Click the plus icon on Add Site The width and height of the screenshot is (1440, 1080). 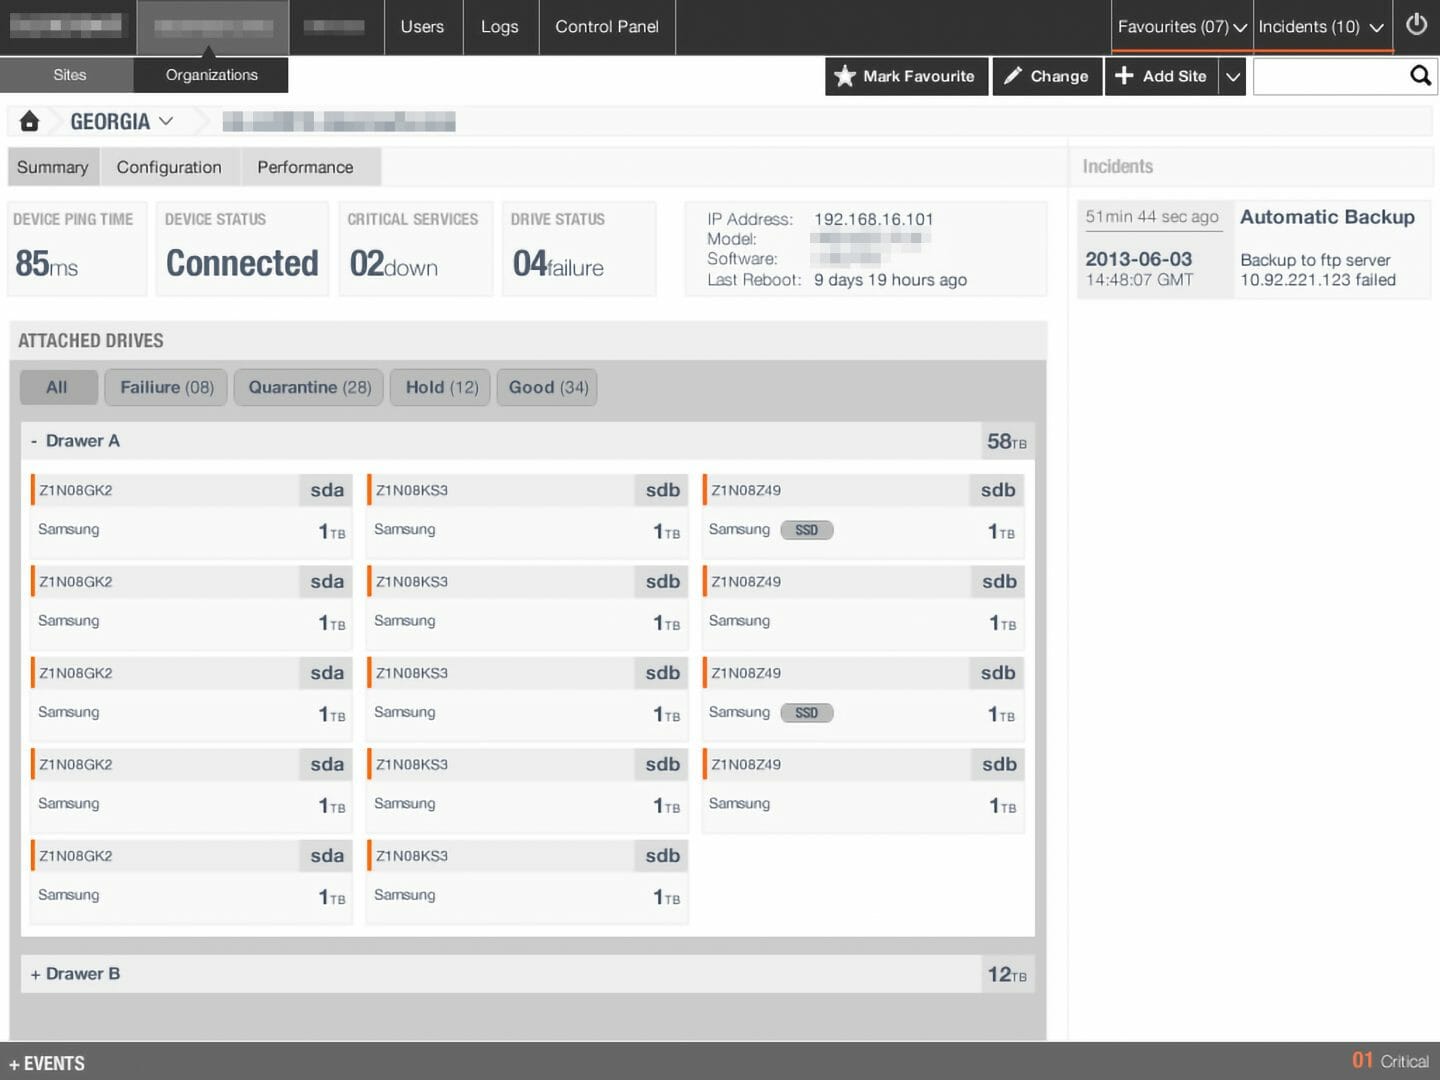1126,76
